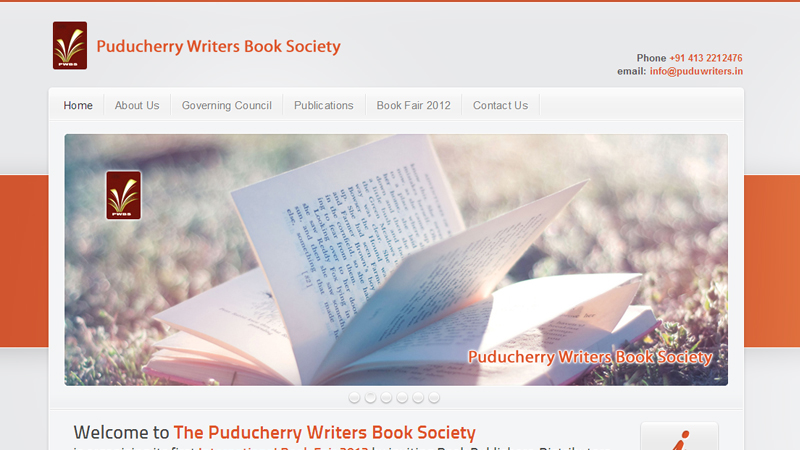800x450 pixels.
Task: Click the open book slideshow image
Action: [x=396, y=260]
